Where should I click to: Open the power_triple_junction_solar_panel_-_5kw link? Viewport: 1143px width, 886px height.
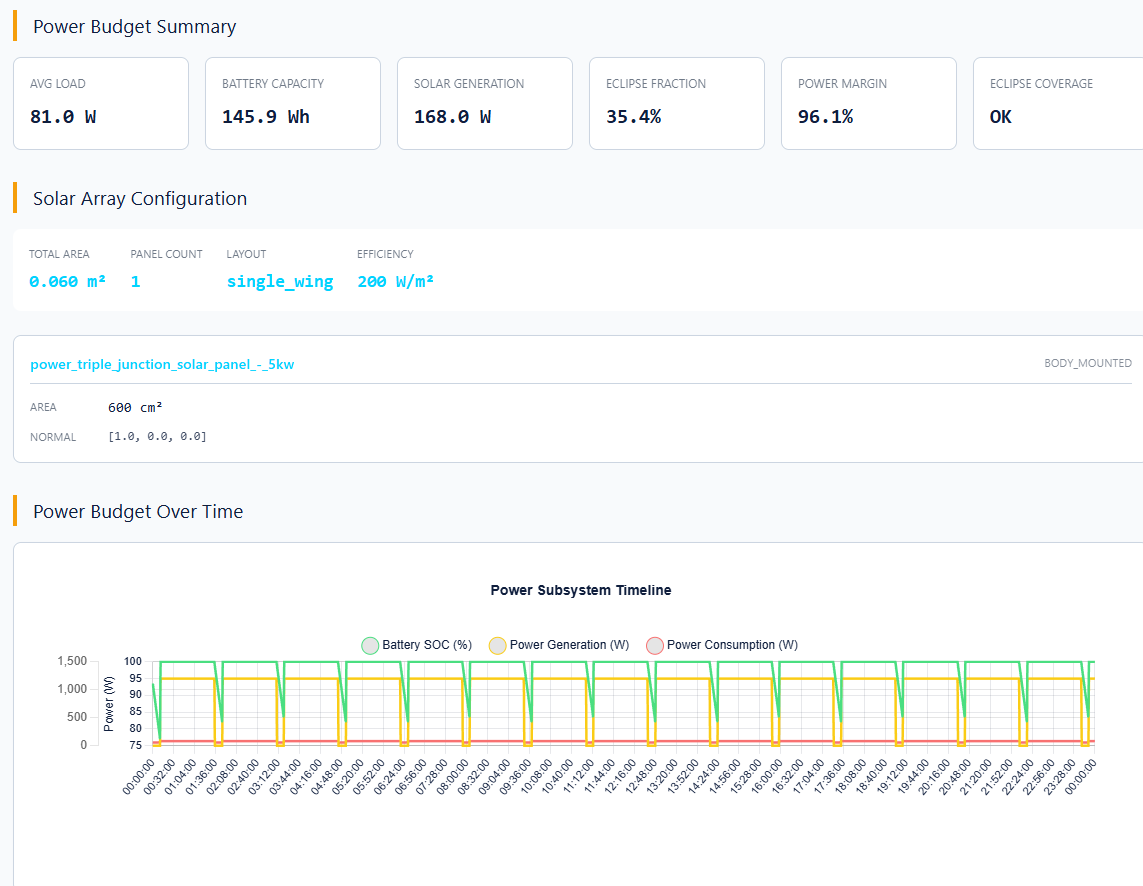pos(162,364)
